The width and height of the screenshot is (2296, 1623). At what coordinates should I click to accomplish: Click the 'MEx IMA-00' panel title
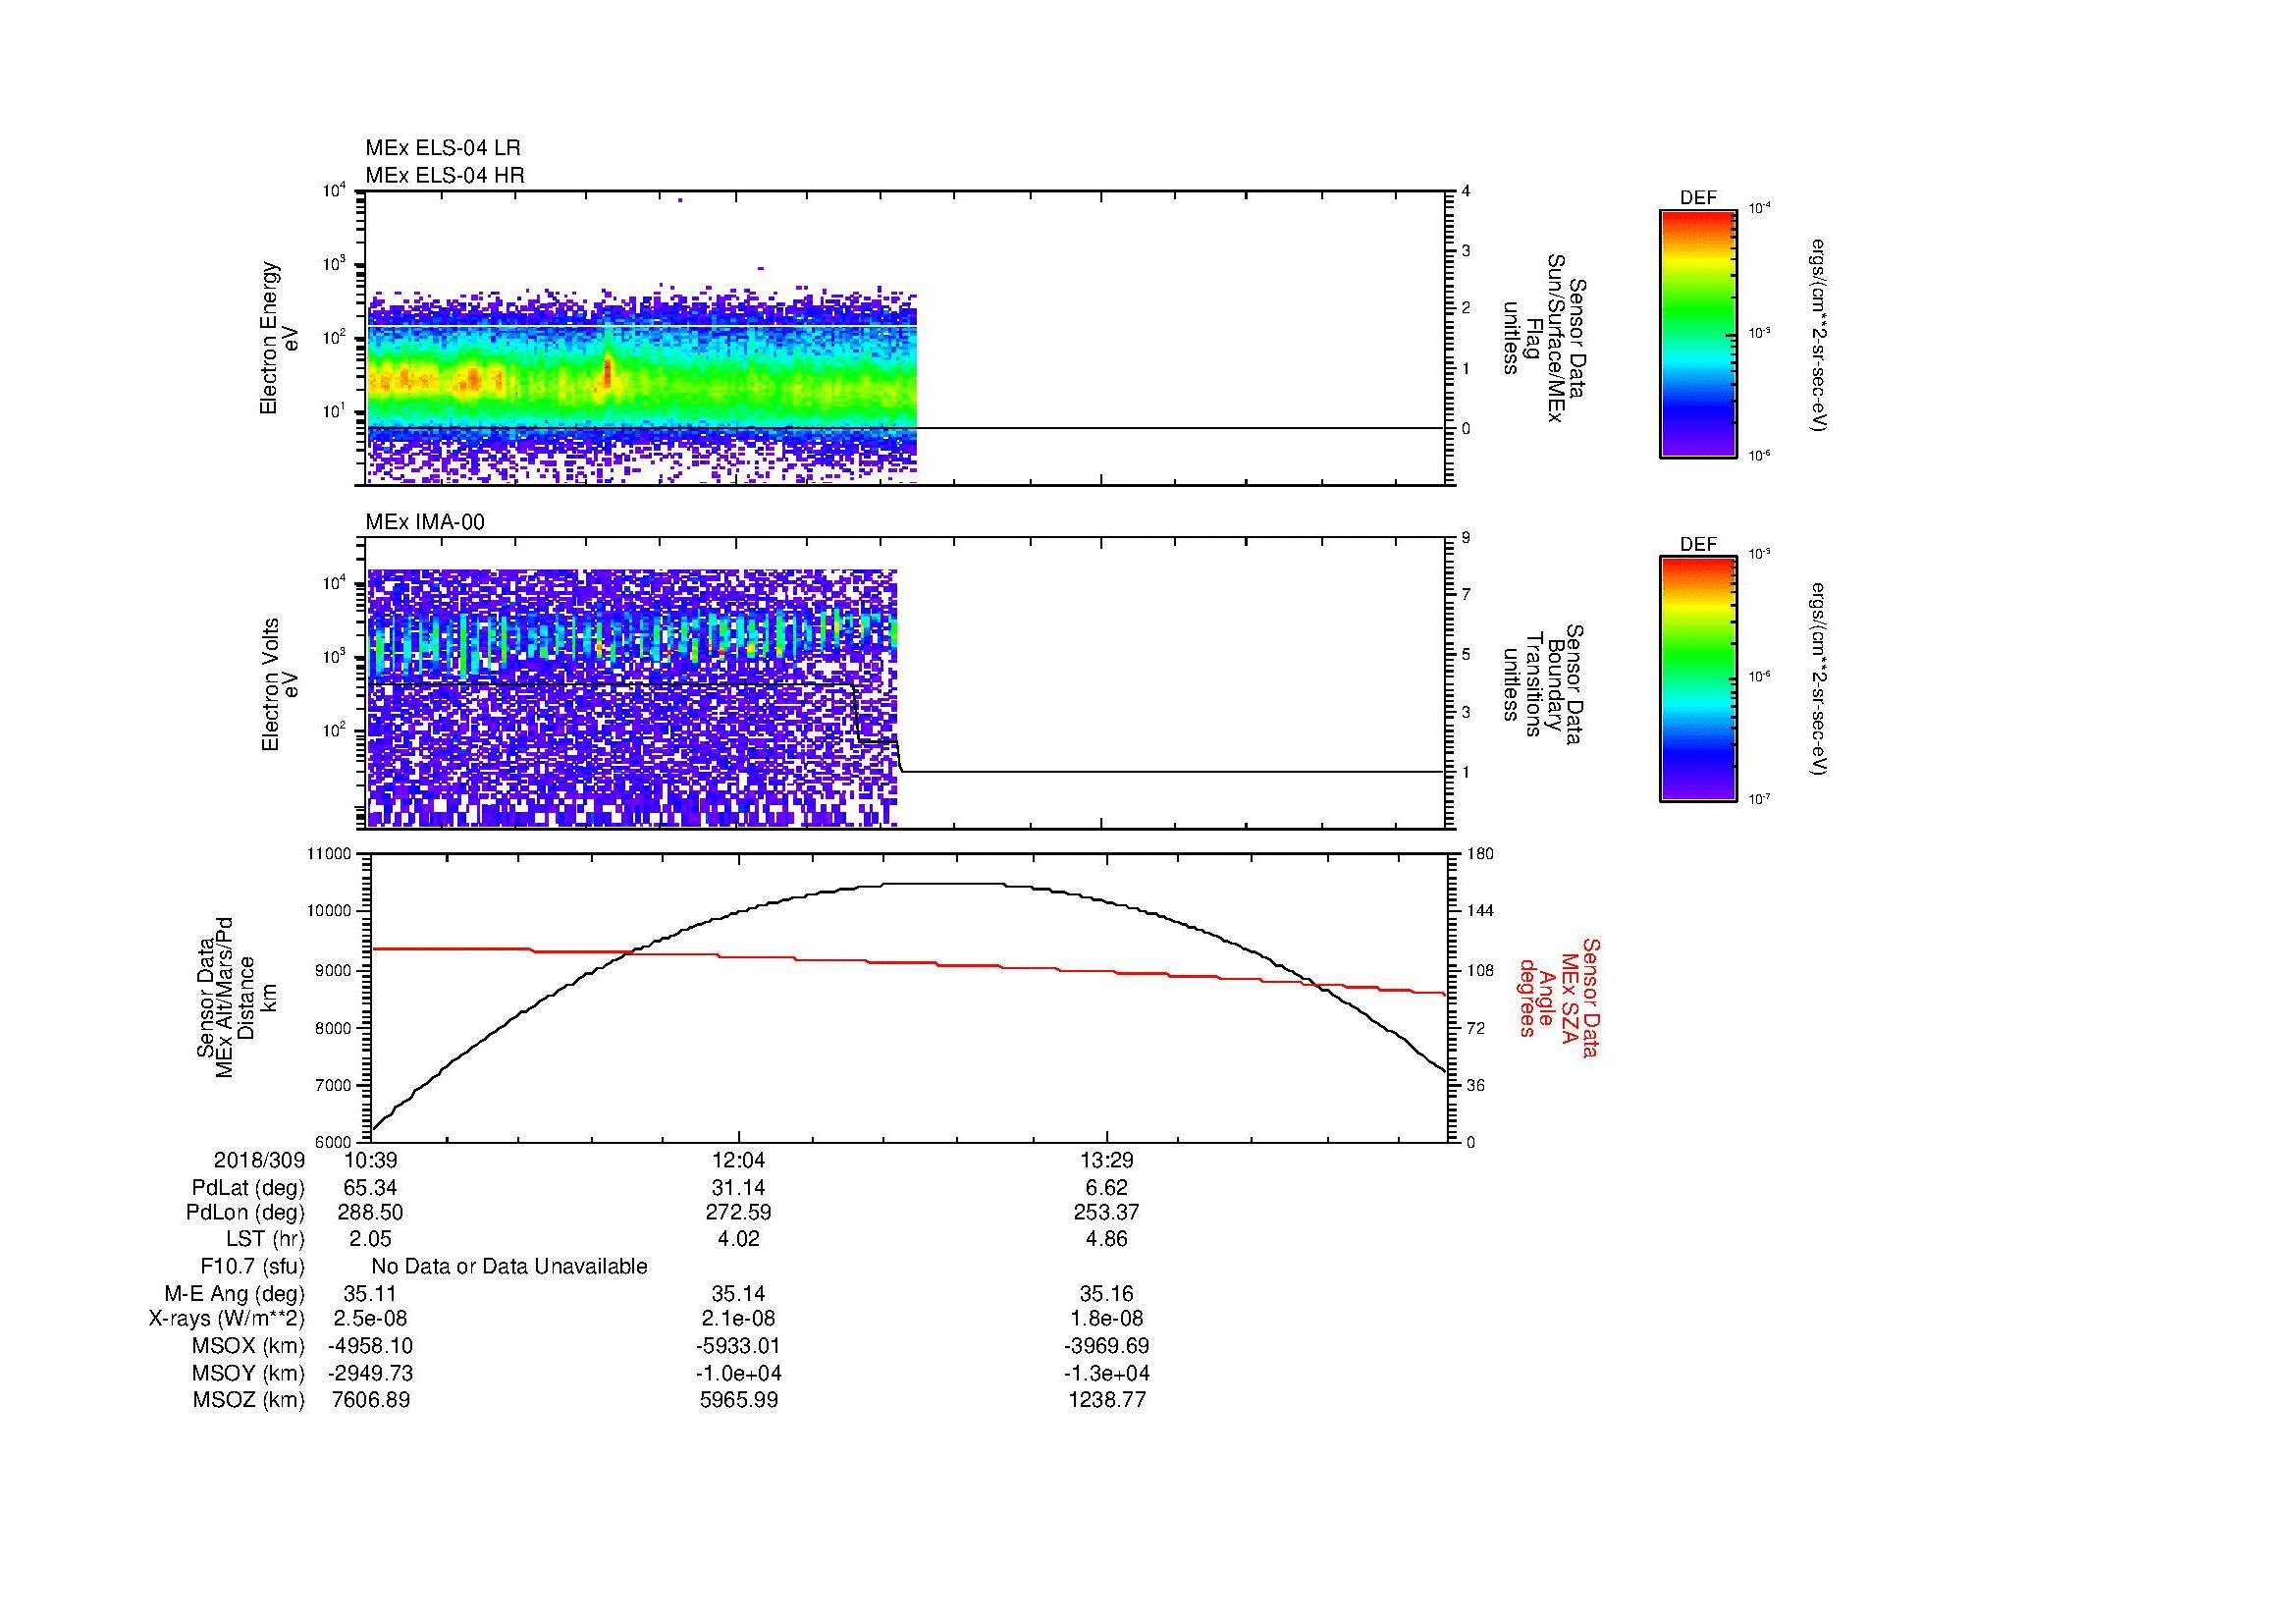point(425,522)
